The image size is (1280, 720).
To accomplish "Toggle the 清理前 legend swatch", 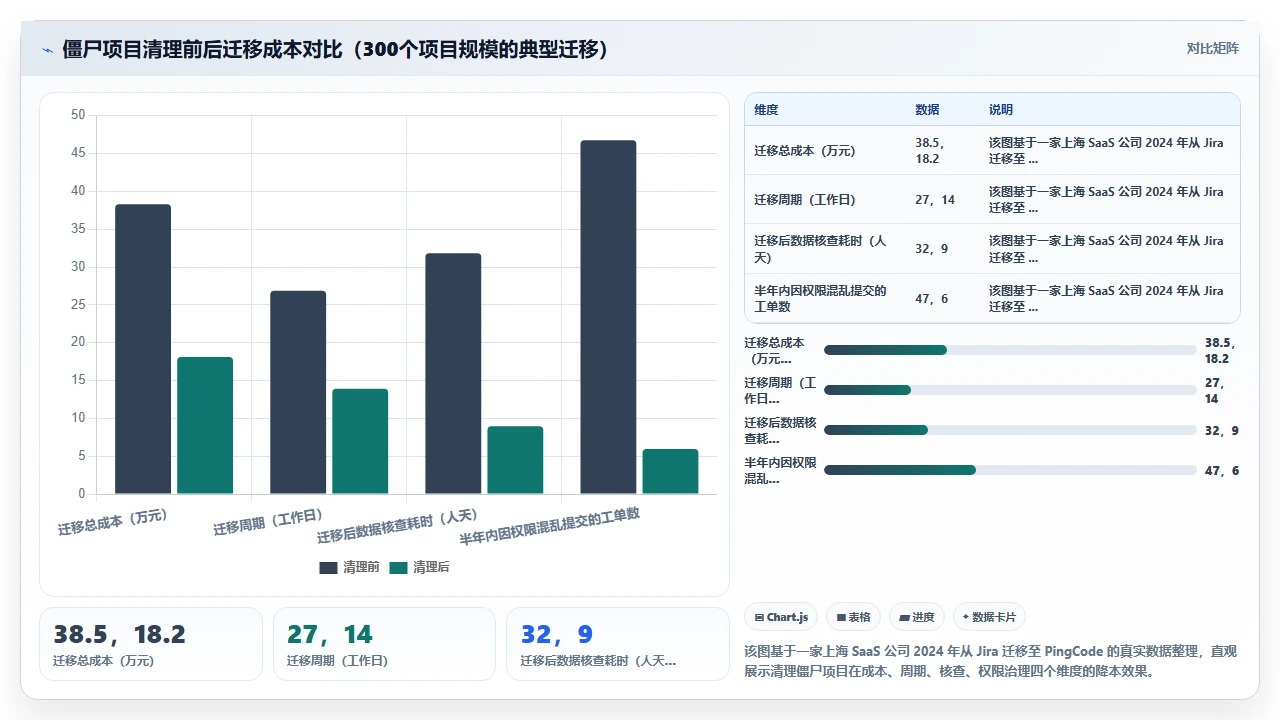I will click(x=329, y=567).
